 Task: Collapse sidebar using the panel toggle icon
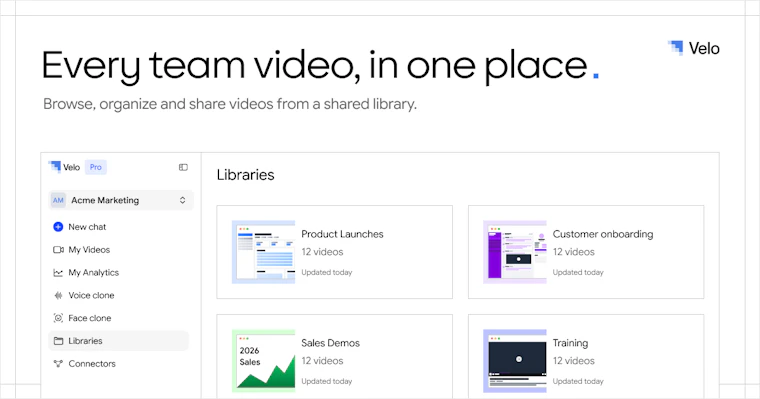pyautogui.click(x=183, y=167)
